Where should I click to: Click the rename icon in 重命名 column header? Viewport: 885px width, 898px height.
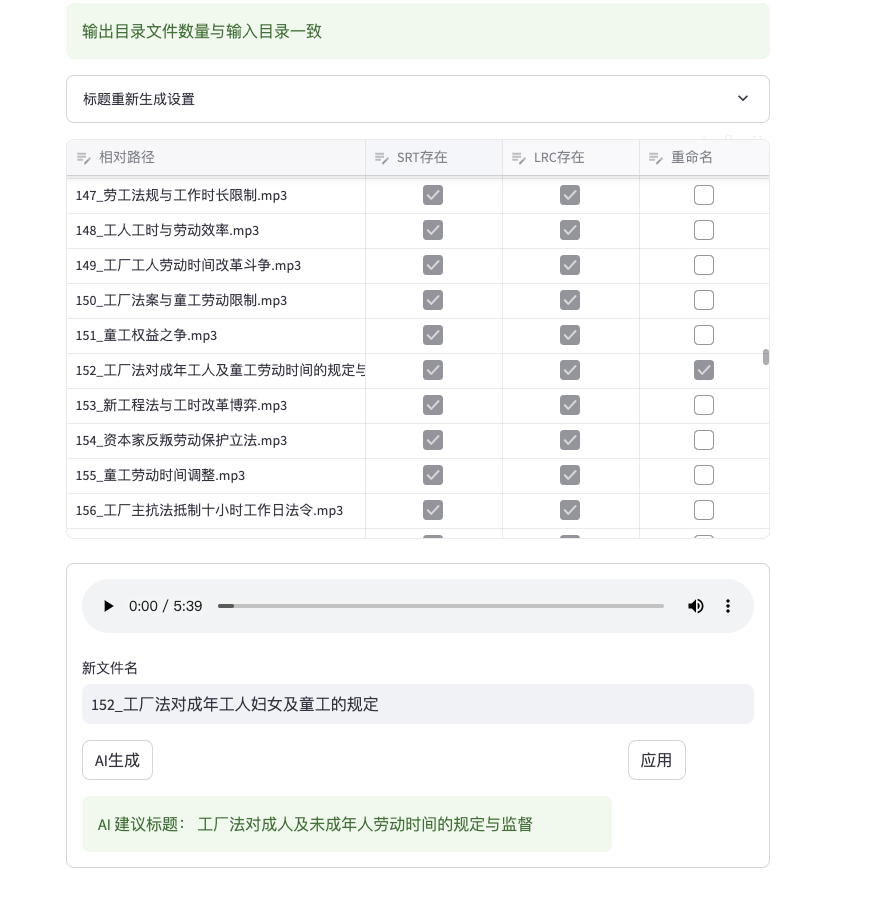tap(656, 157)
